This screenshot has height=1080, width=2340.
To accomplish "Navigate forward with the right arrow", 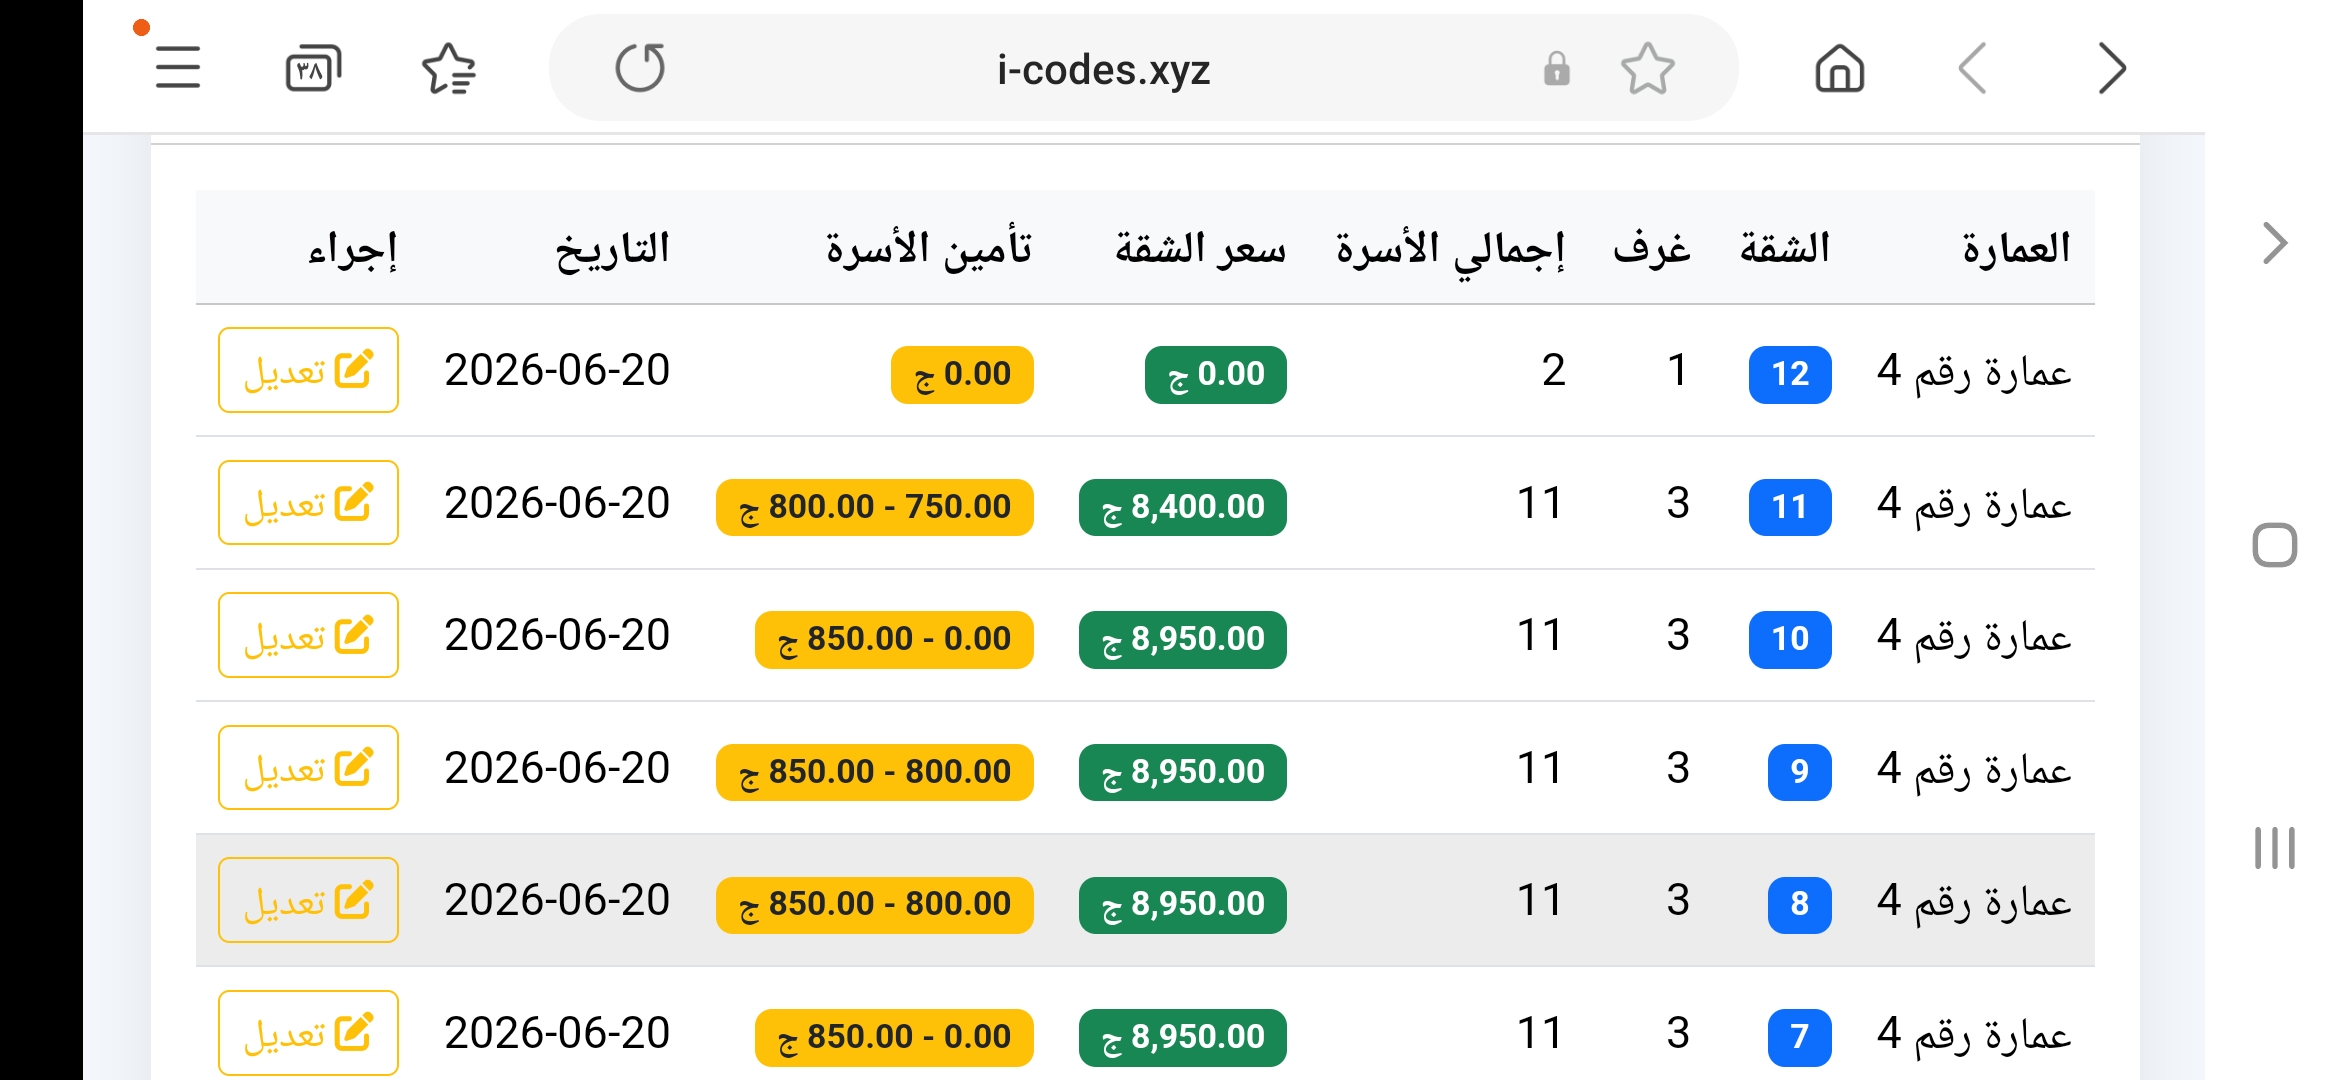I will [2112, 68].
